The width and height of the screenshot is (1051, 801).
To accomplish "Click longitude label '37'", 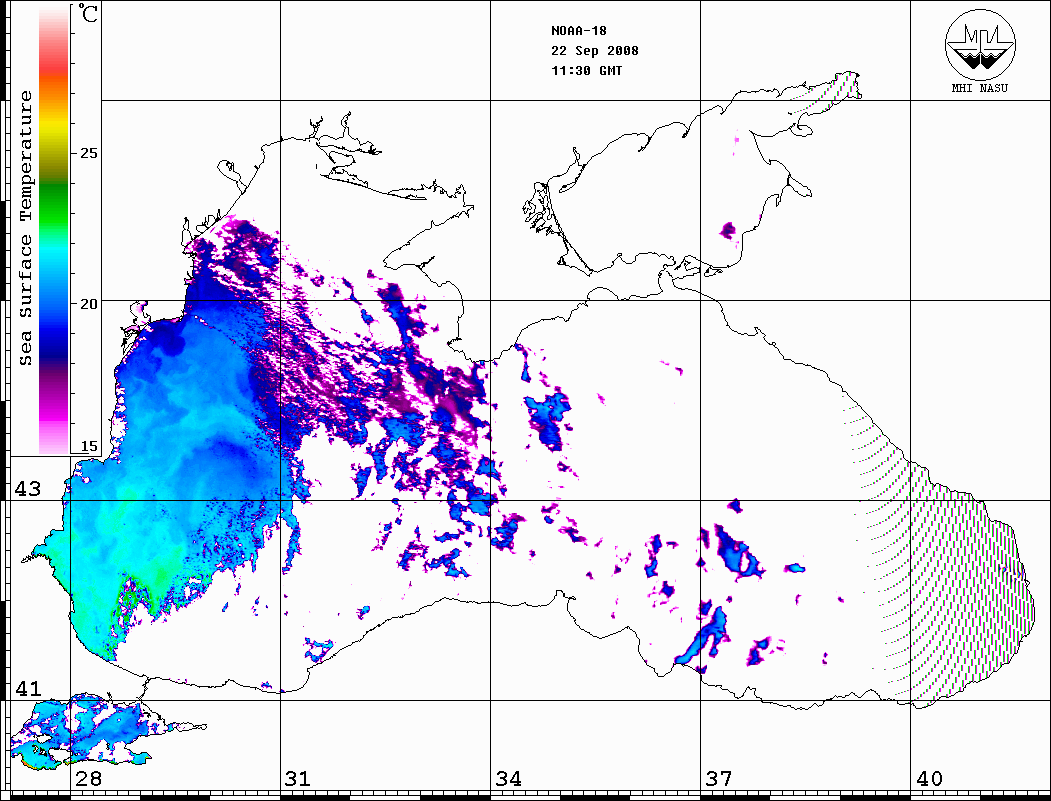I will 719,779.
